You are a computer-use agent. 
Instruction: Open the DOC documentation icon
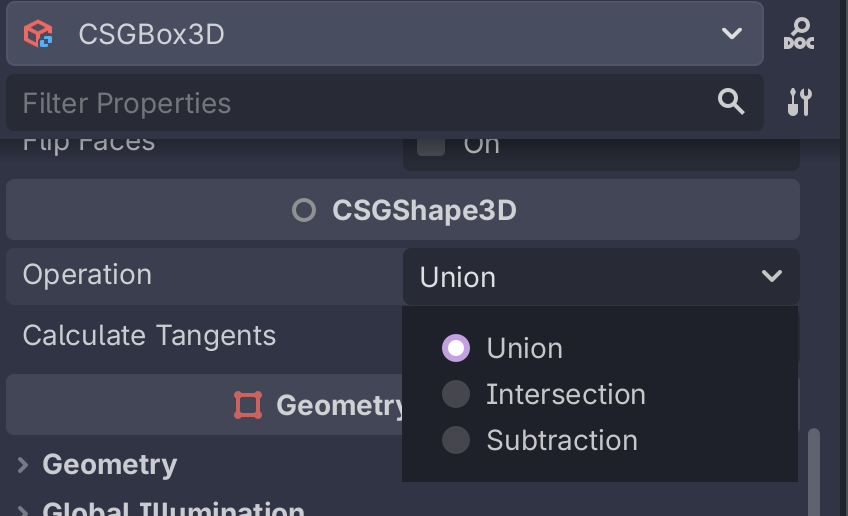[799, 34]
